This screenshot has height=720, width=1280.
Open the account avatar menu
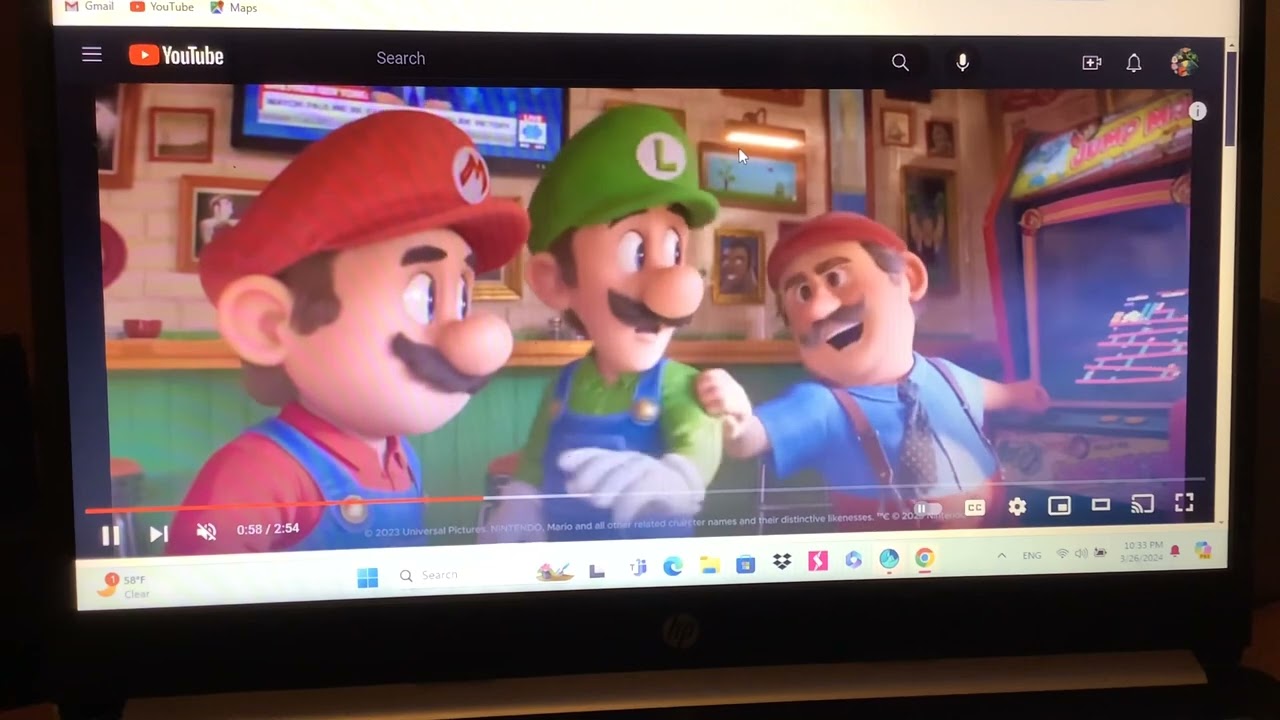tap(1184, 62)
